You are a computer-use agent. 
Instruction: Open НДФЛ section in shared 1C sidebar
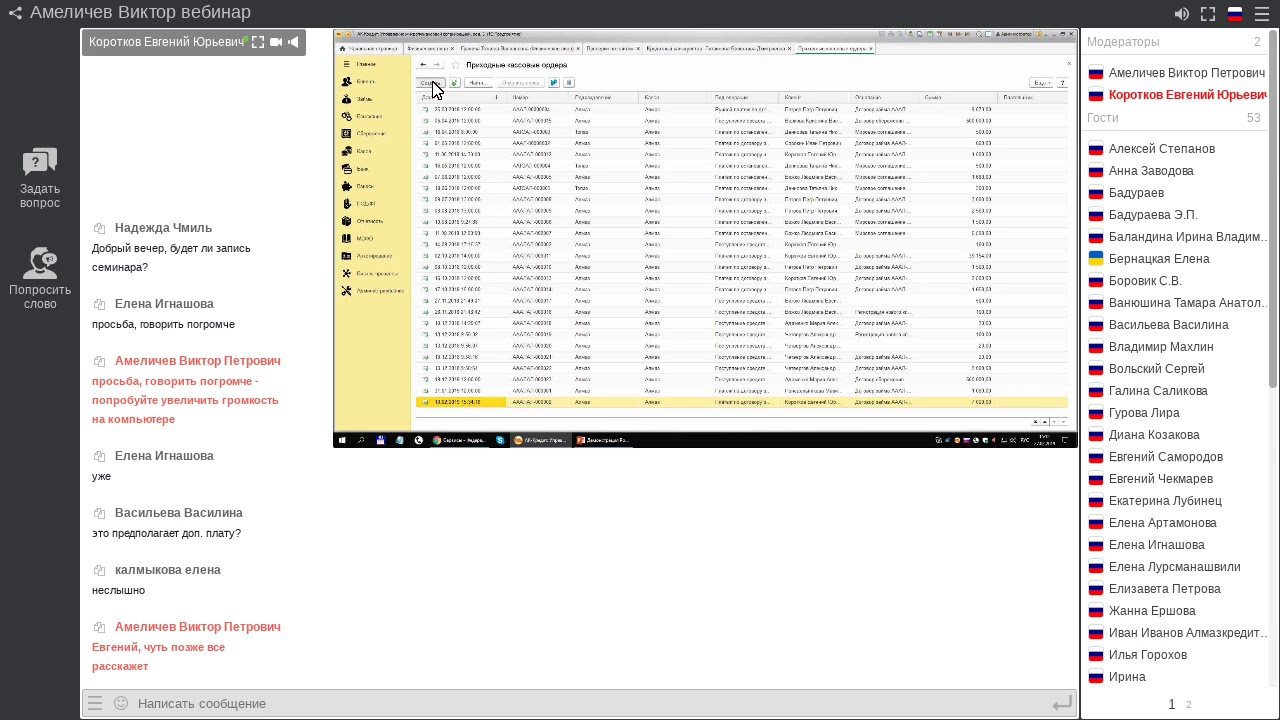[360, 204]
